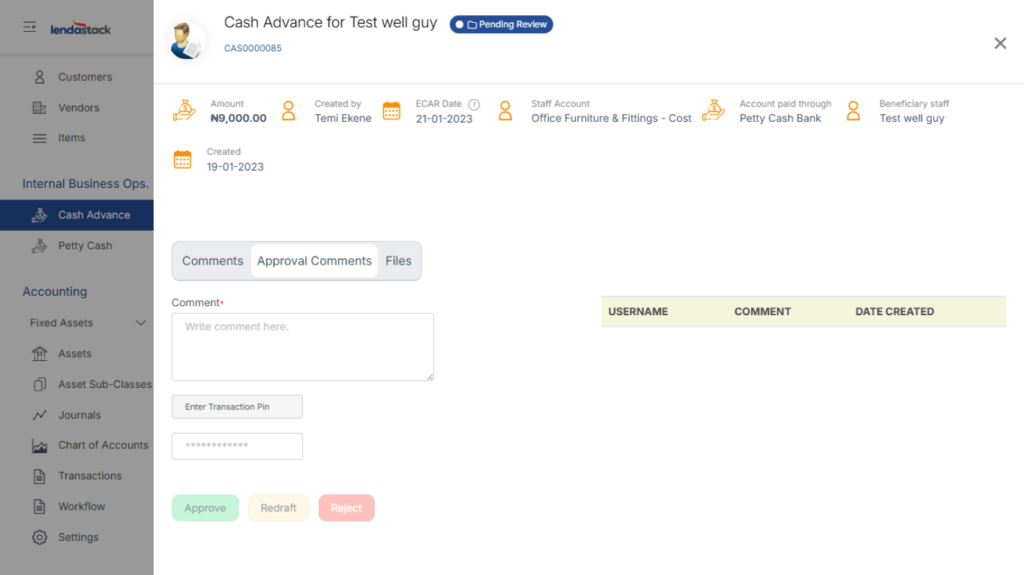Open Settings with the gear icon

[40, 537]
